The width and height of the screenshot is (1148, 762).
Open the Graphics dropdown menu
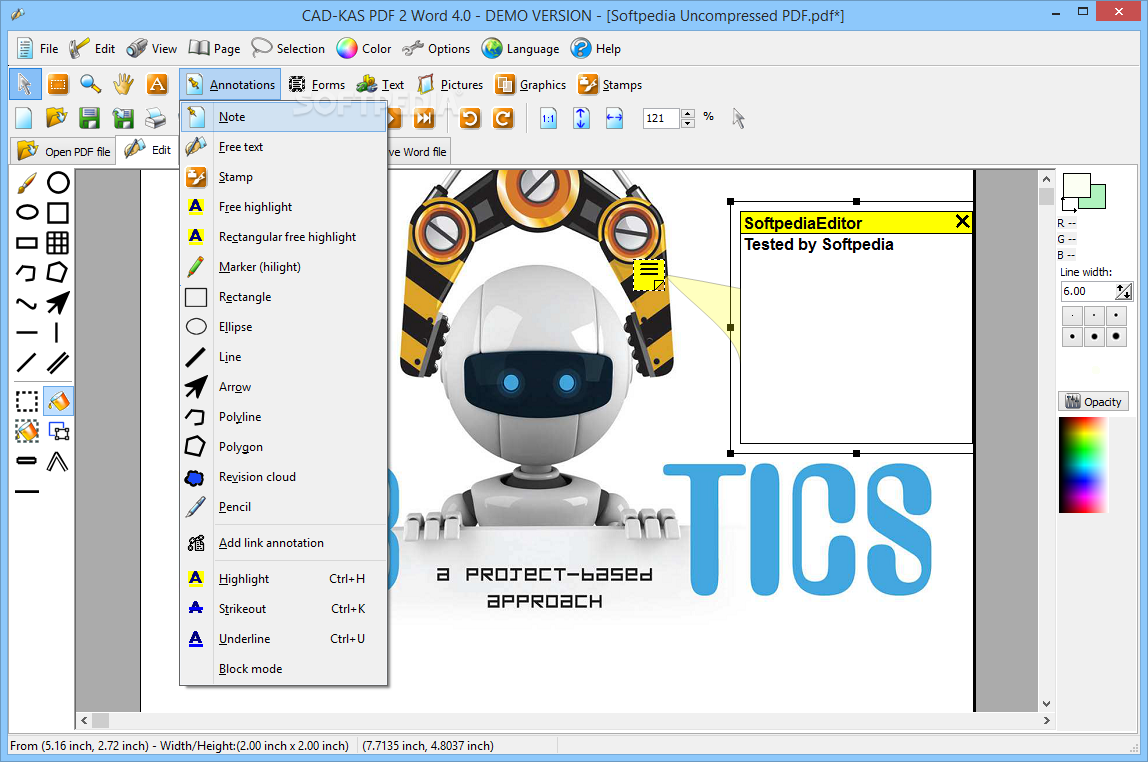(531, 84)
